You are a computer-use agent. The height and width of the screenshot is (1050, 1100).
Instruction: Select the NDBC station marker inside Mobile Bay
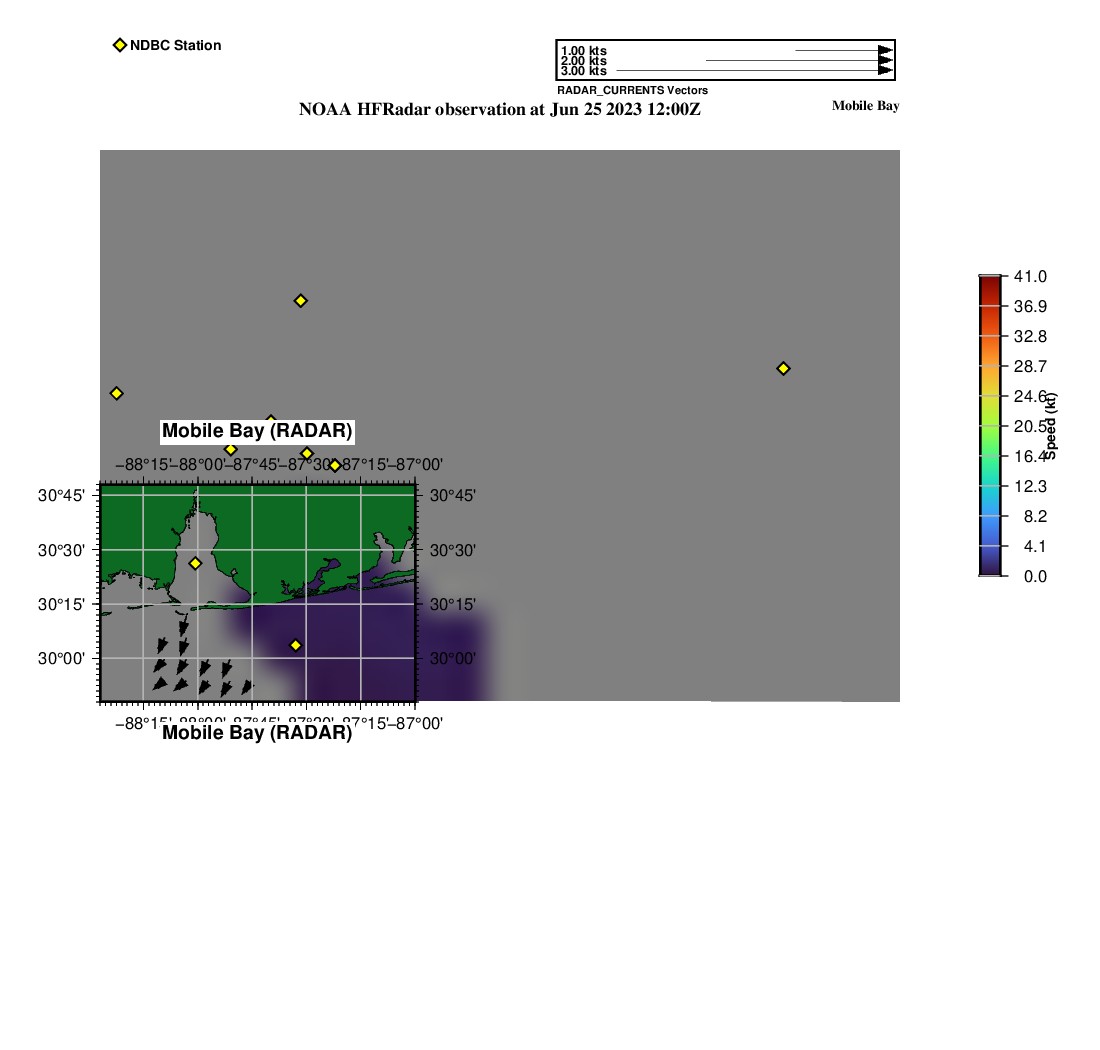(x=196, y=564)
